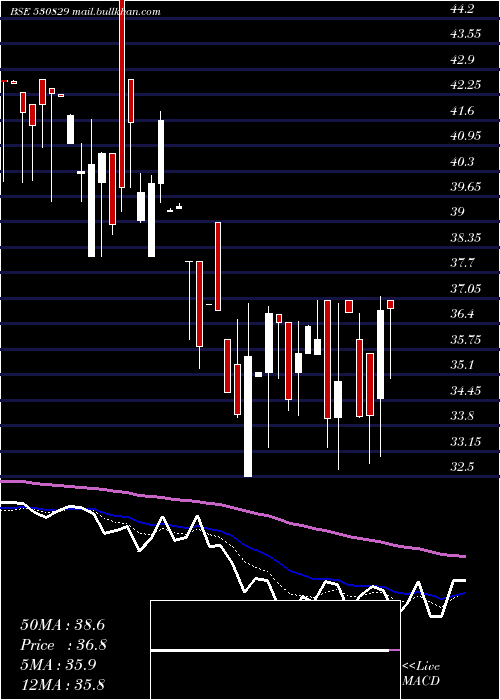The height and width of the screenshot is (700, 500).
Task: Click the 33.15 price axis label
Action: pos(466,442)
